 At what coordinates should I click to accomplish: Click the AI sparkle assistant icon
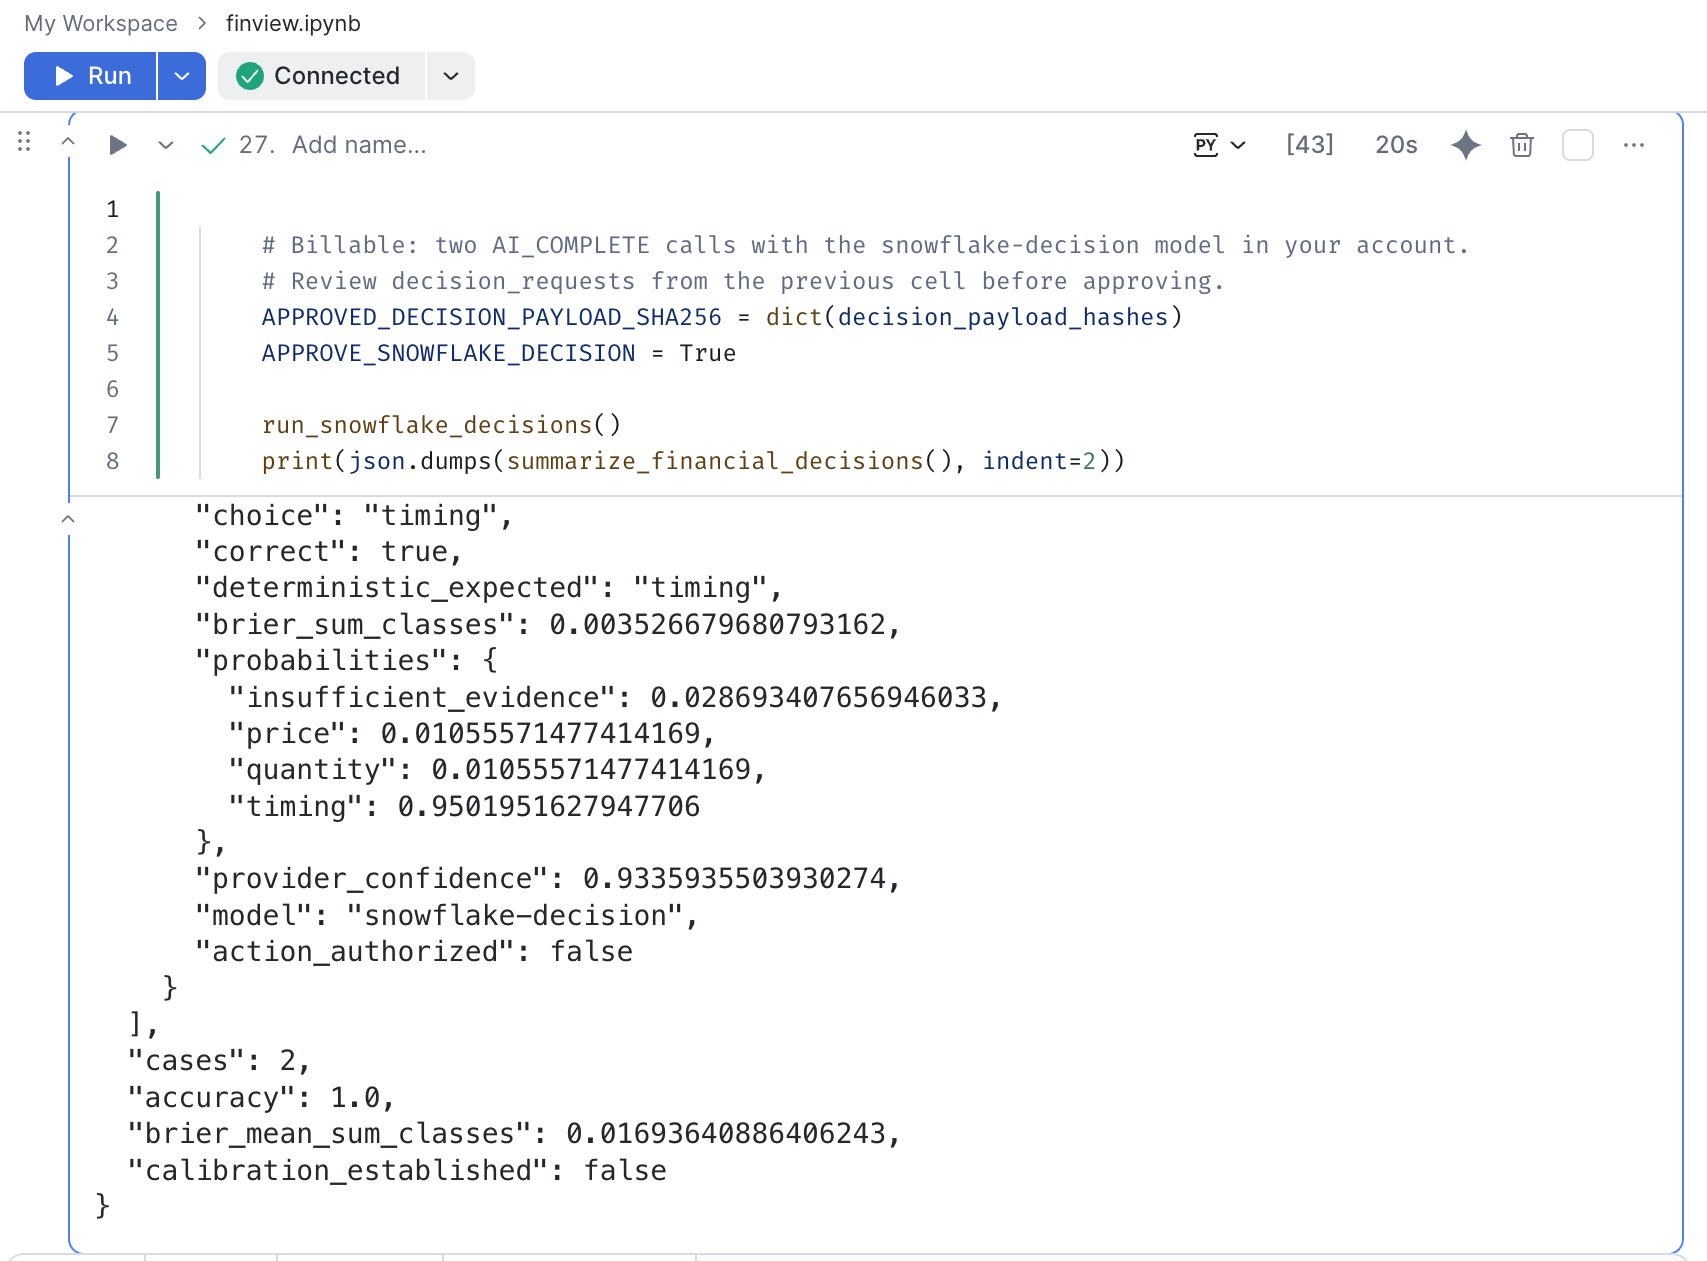pos(1466,145)
